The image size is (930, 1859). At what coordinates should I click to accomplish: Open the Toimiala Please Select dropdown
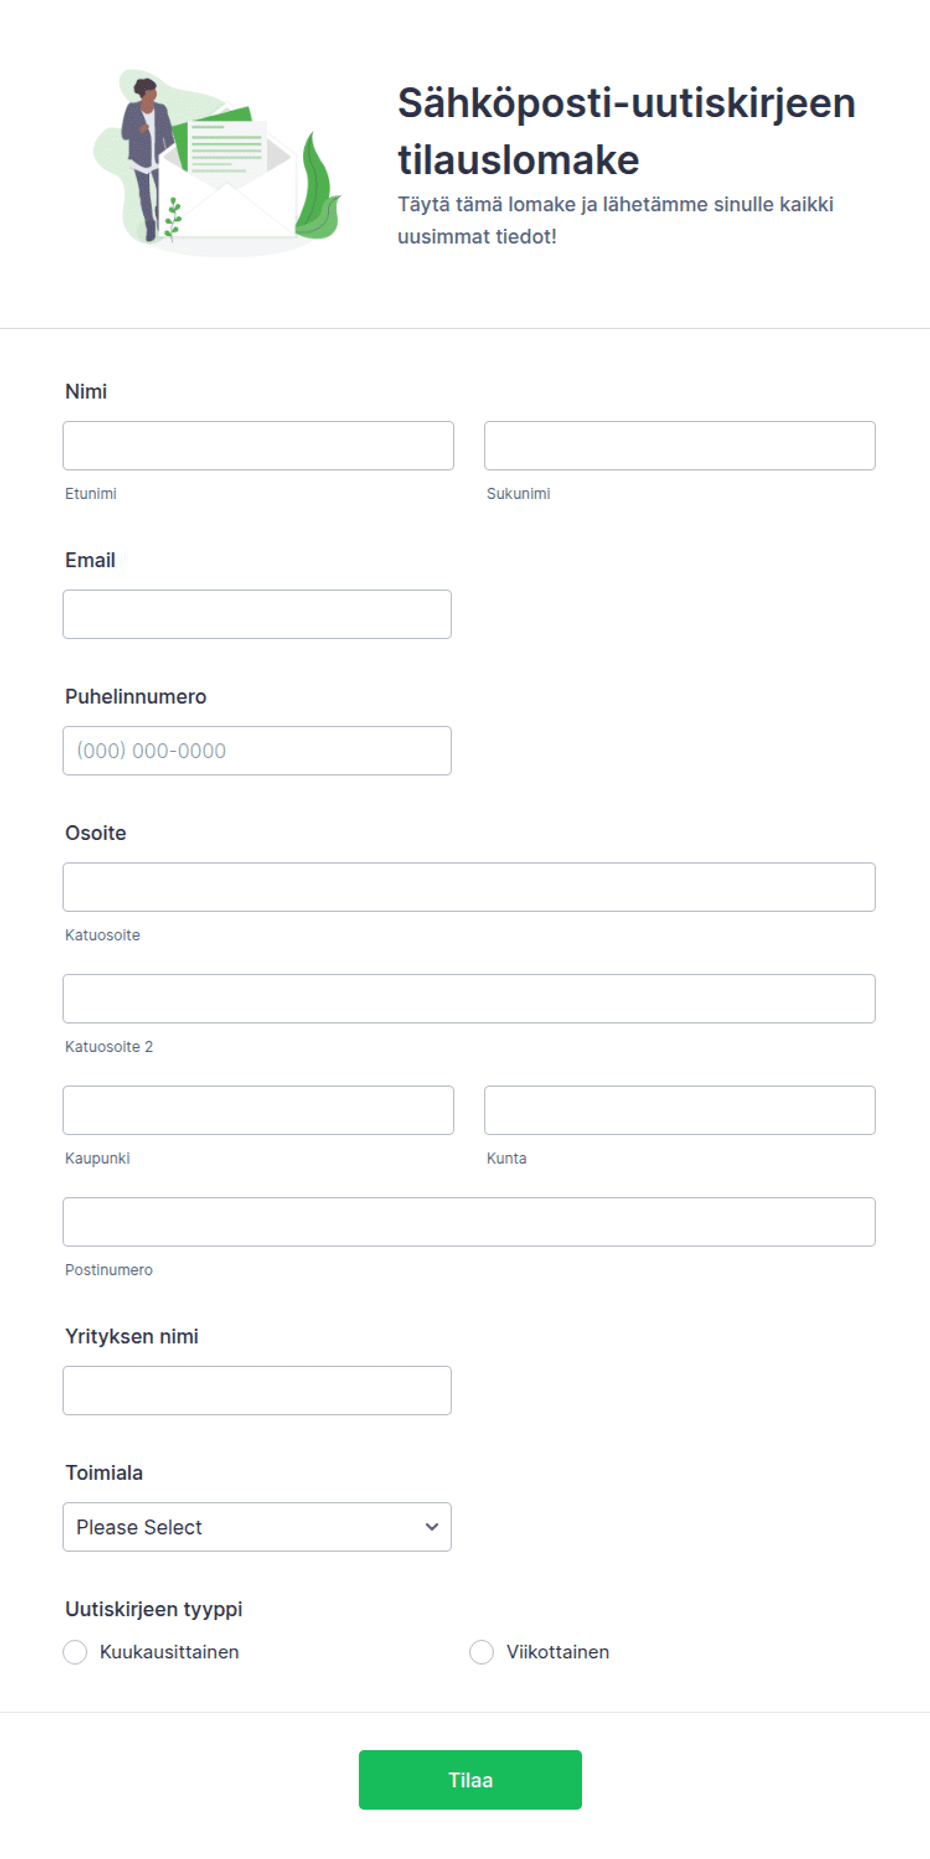(x=257, y=1527)
